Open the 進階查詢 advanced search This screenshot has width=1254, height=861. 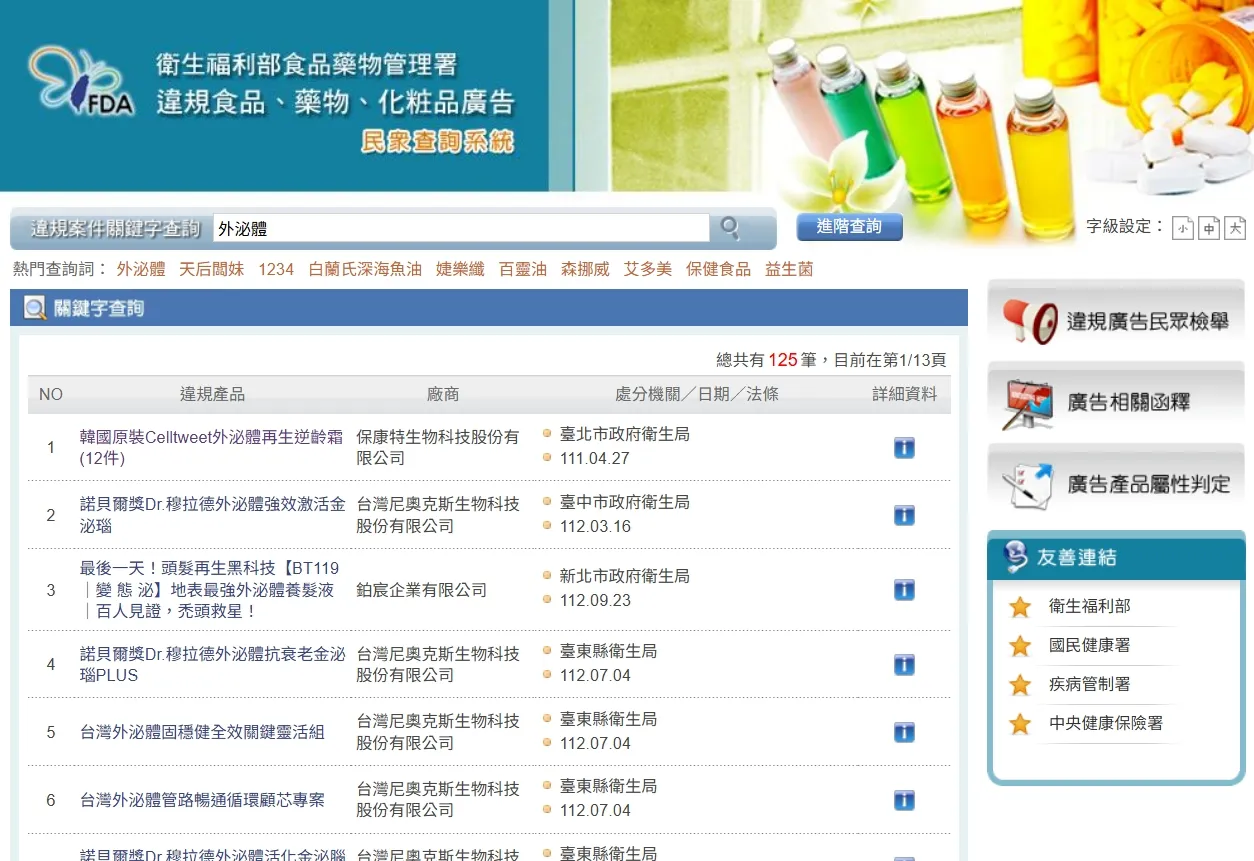click(849, 227)
